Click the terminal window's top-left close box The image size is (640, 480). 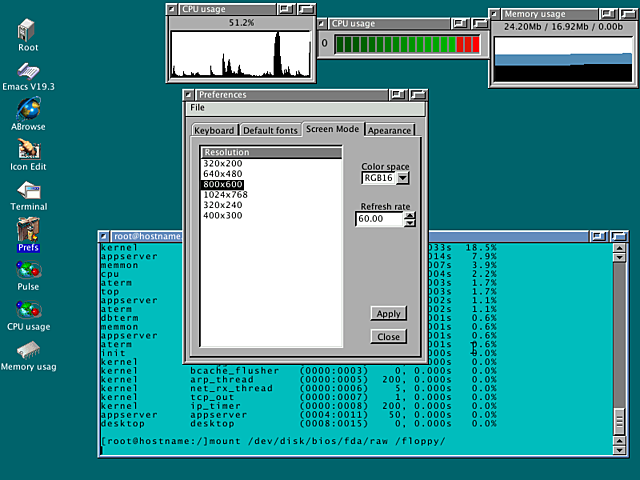coord(104,236)
